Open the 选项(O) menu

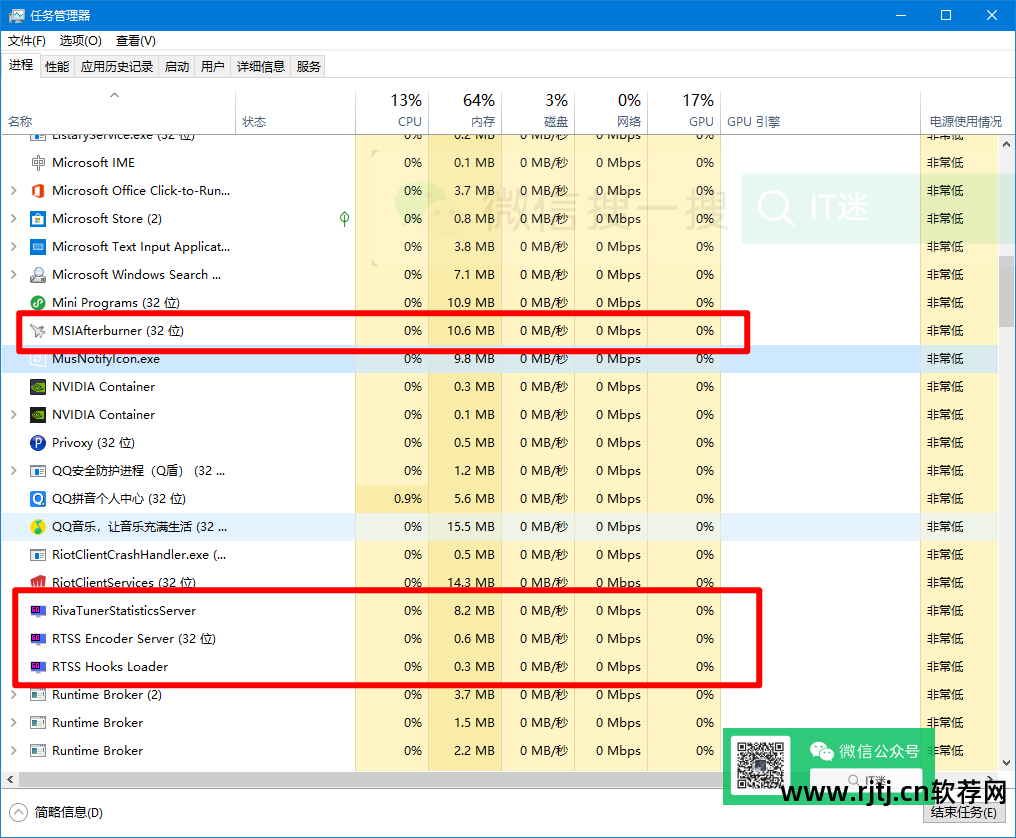(80, 41)
